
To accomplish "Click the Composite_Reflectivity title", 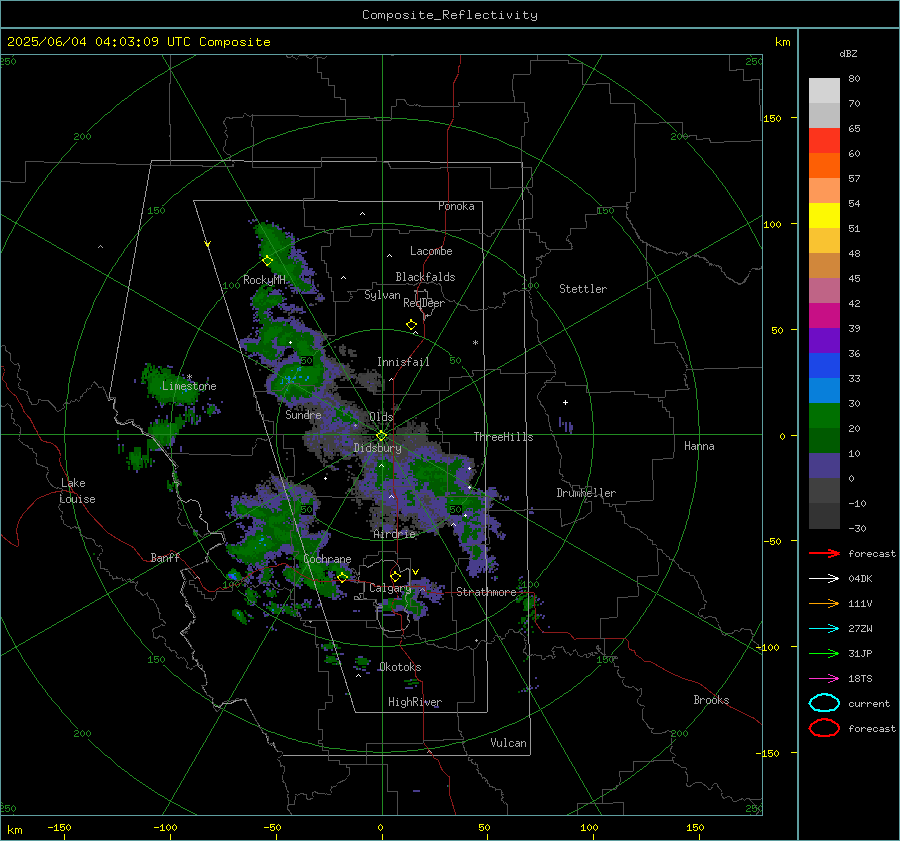I will pos(450,15).
